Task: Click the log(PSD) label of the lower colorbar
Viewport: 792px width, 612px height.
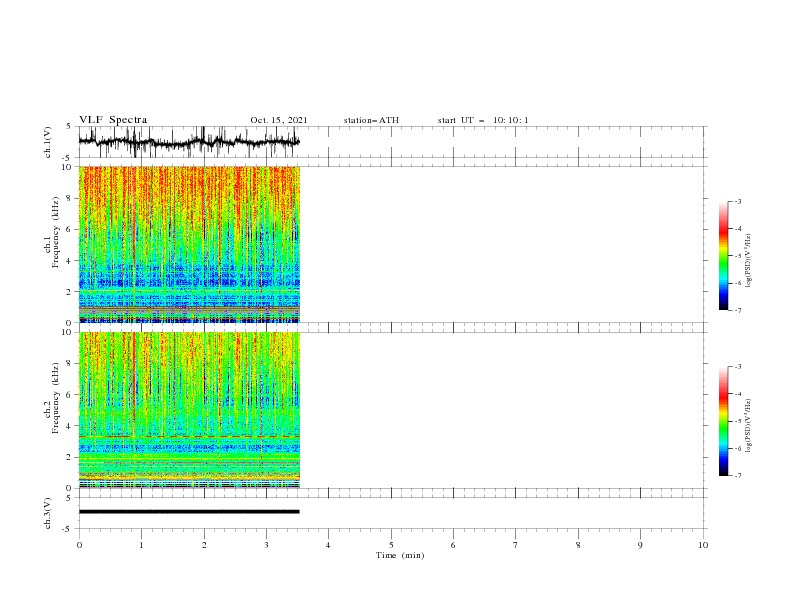Action: coord(749,426)
